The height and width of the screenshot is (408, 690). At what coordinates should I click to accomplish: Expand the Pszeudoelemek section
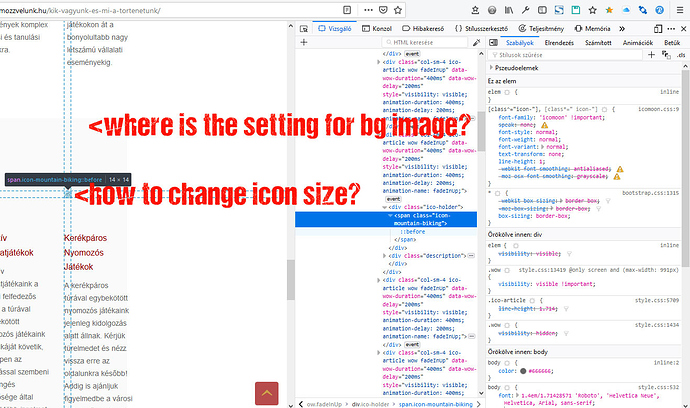tap(492, 68)
